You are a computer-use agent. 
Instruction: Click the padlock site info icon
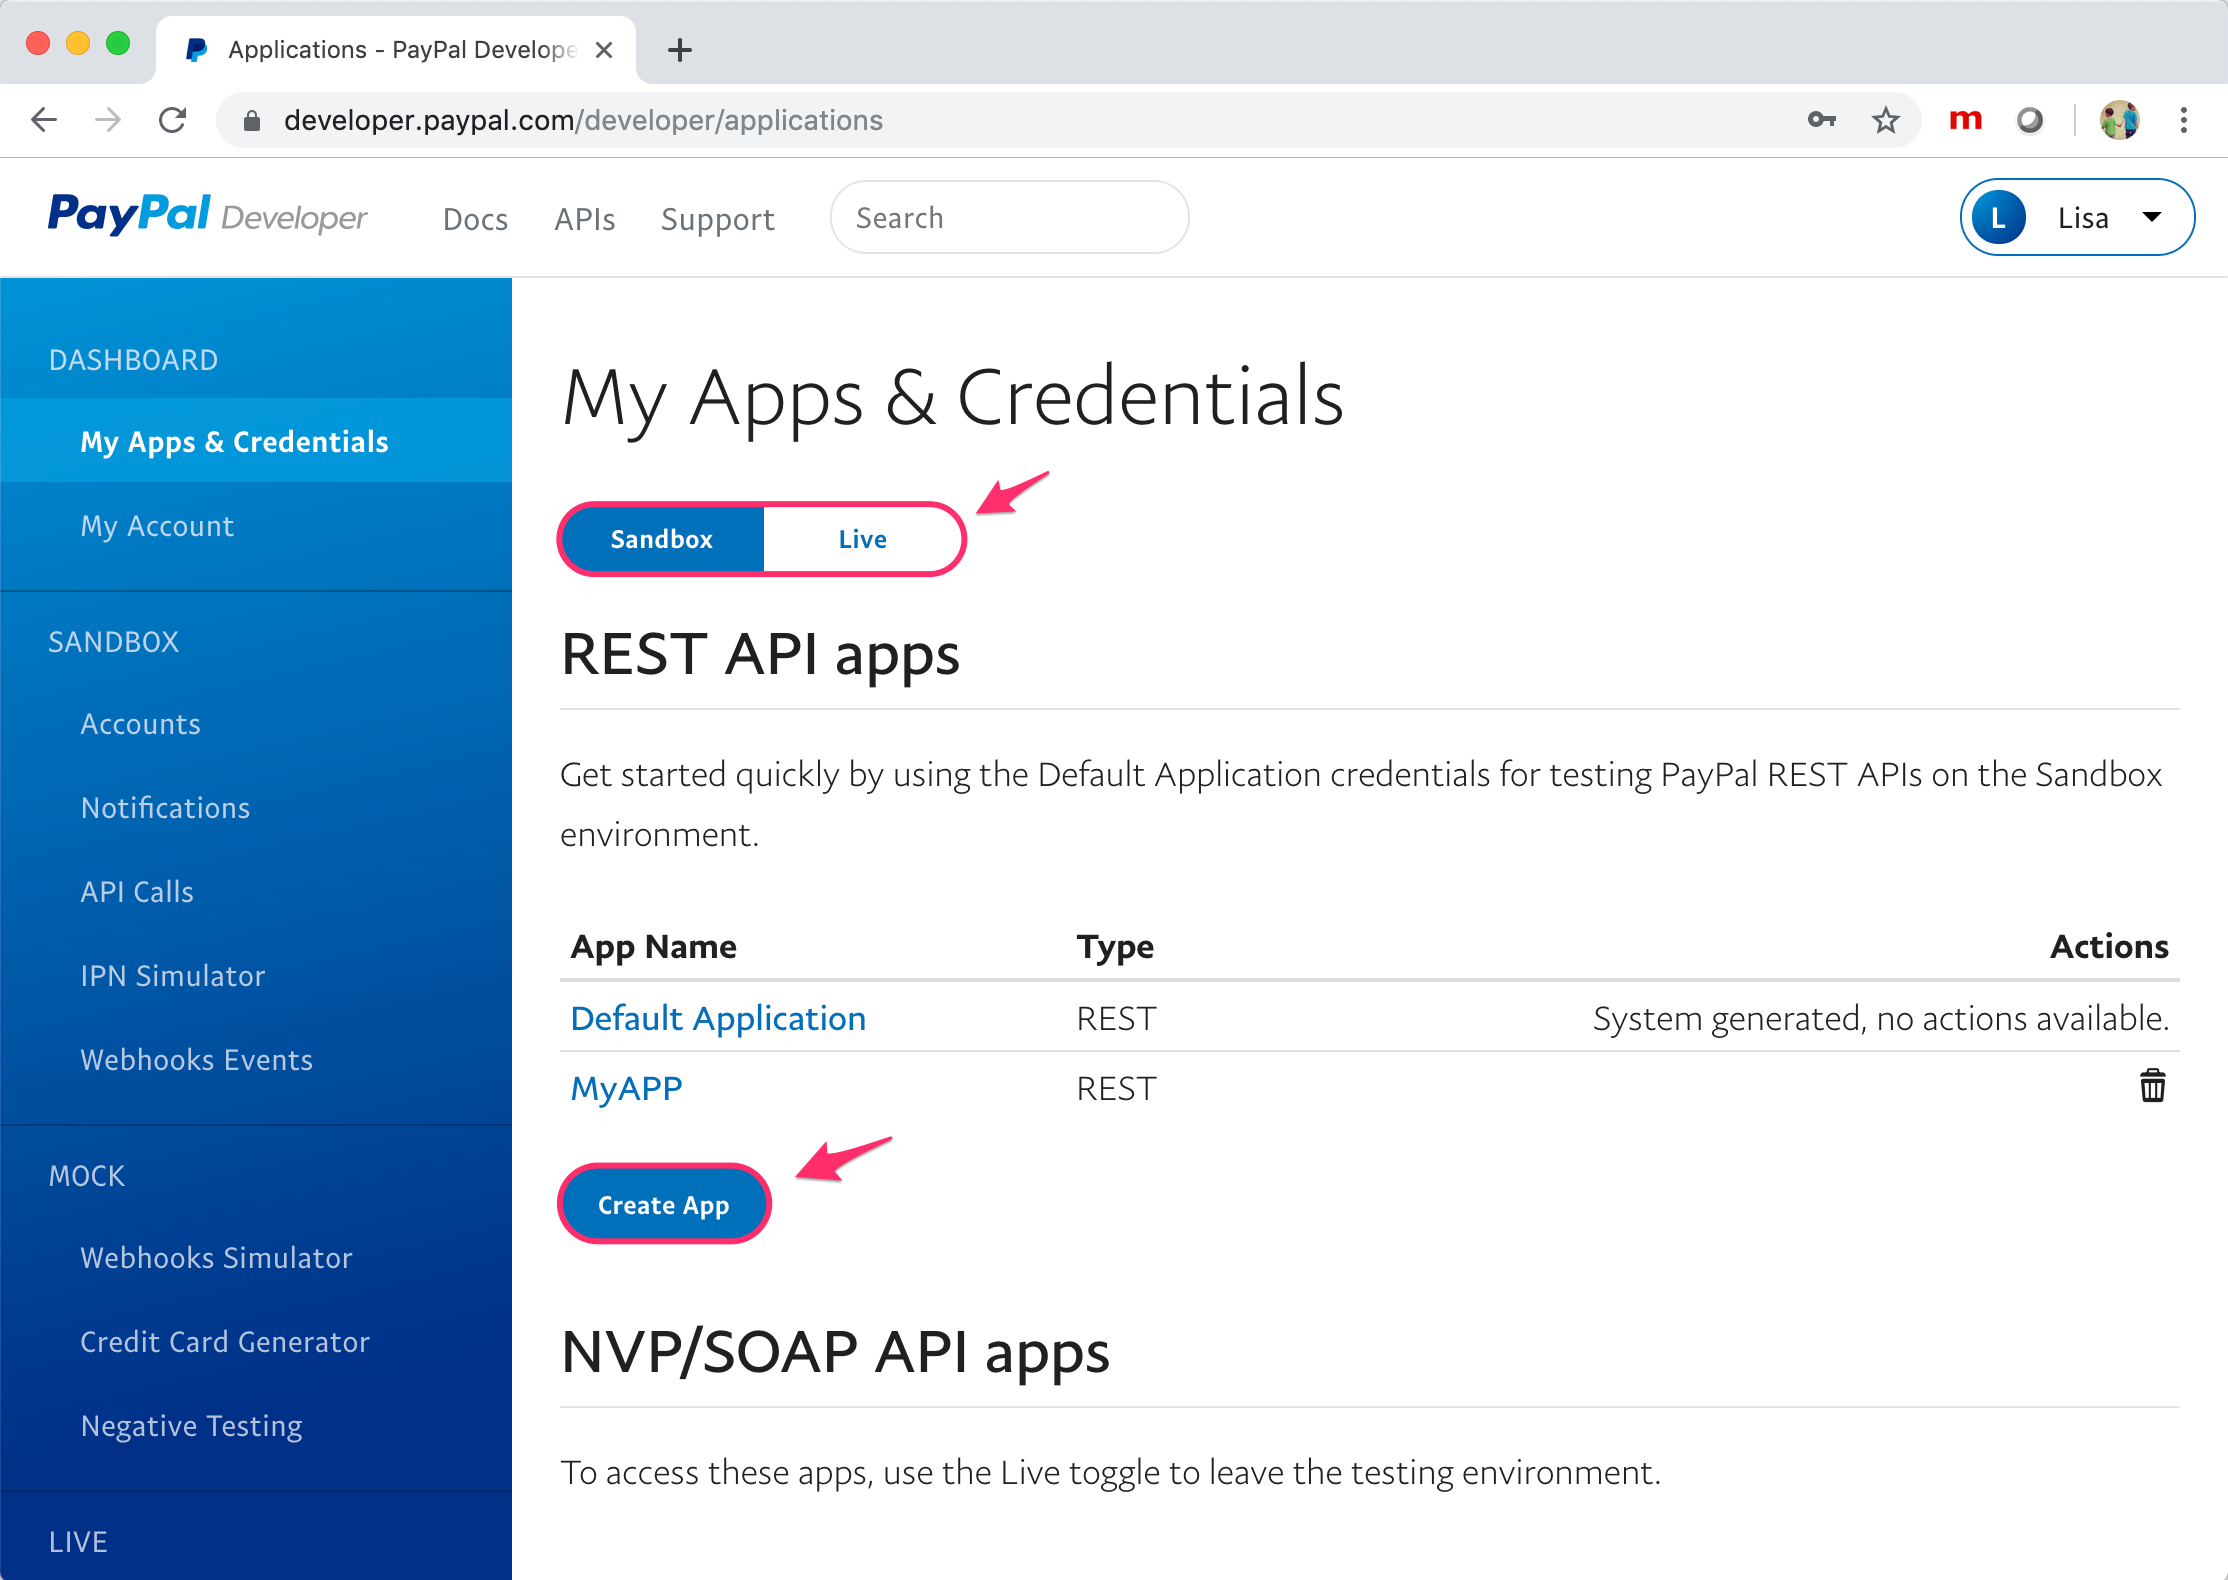click(252, 121)
